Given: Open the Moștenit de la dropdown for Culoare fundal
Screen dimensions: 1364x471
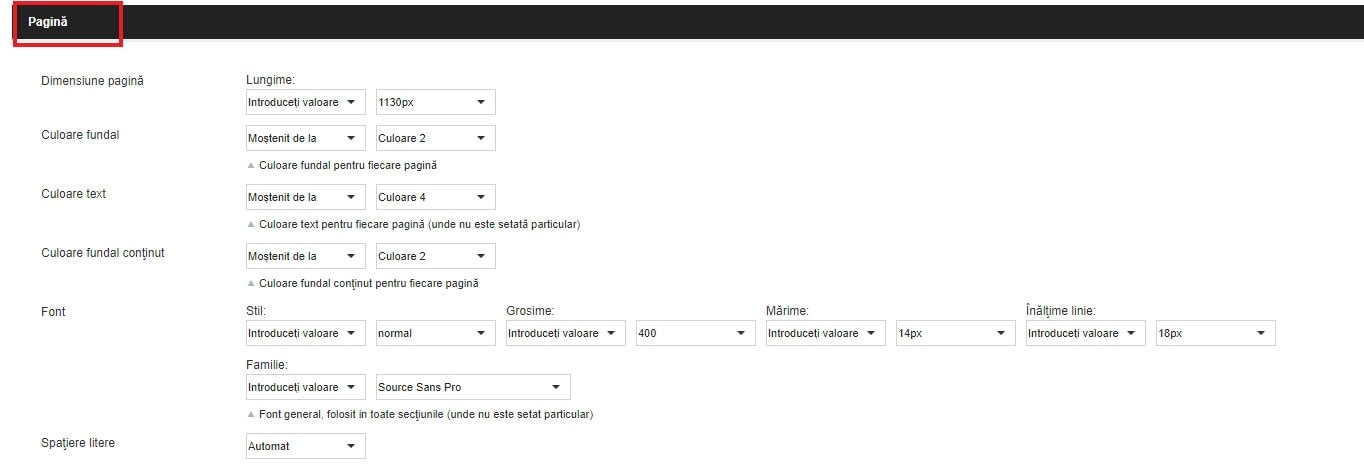Looking at the screenshot, I should [306, 138].
